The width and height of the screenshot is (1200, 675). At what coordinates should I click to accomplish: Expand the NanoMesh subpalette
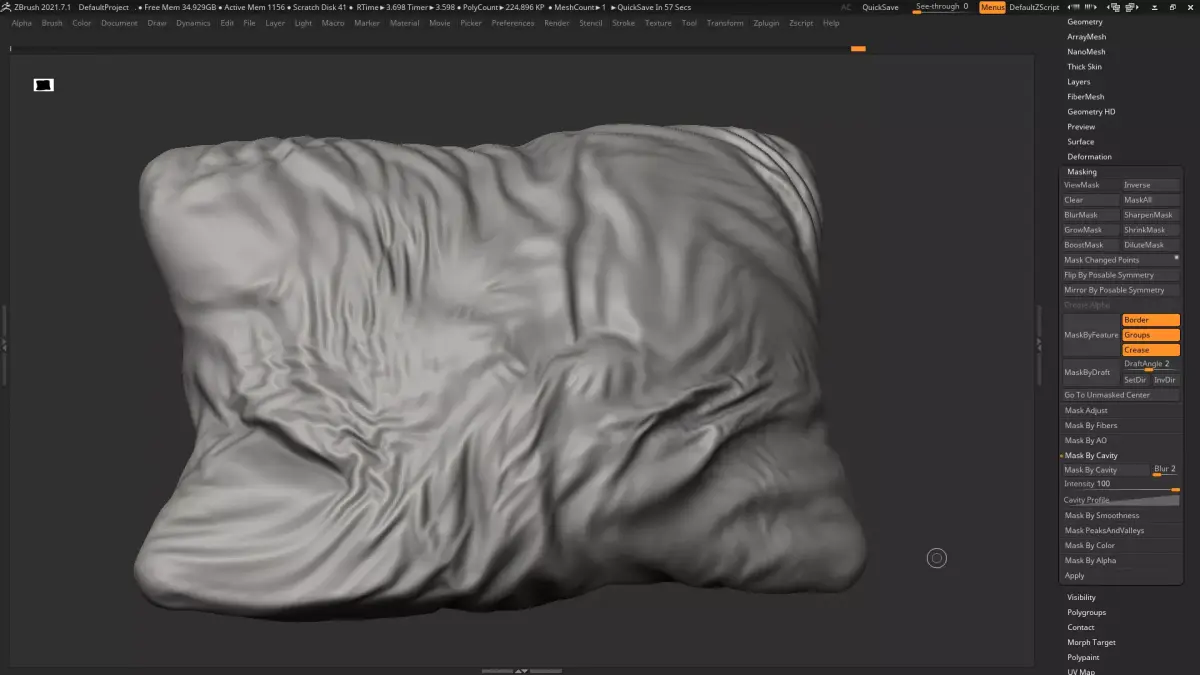click(x=1086, y=52)
